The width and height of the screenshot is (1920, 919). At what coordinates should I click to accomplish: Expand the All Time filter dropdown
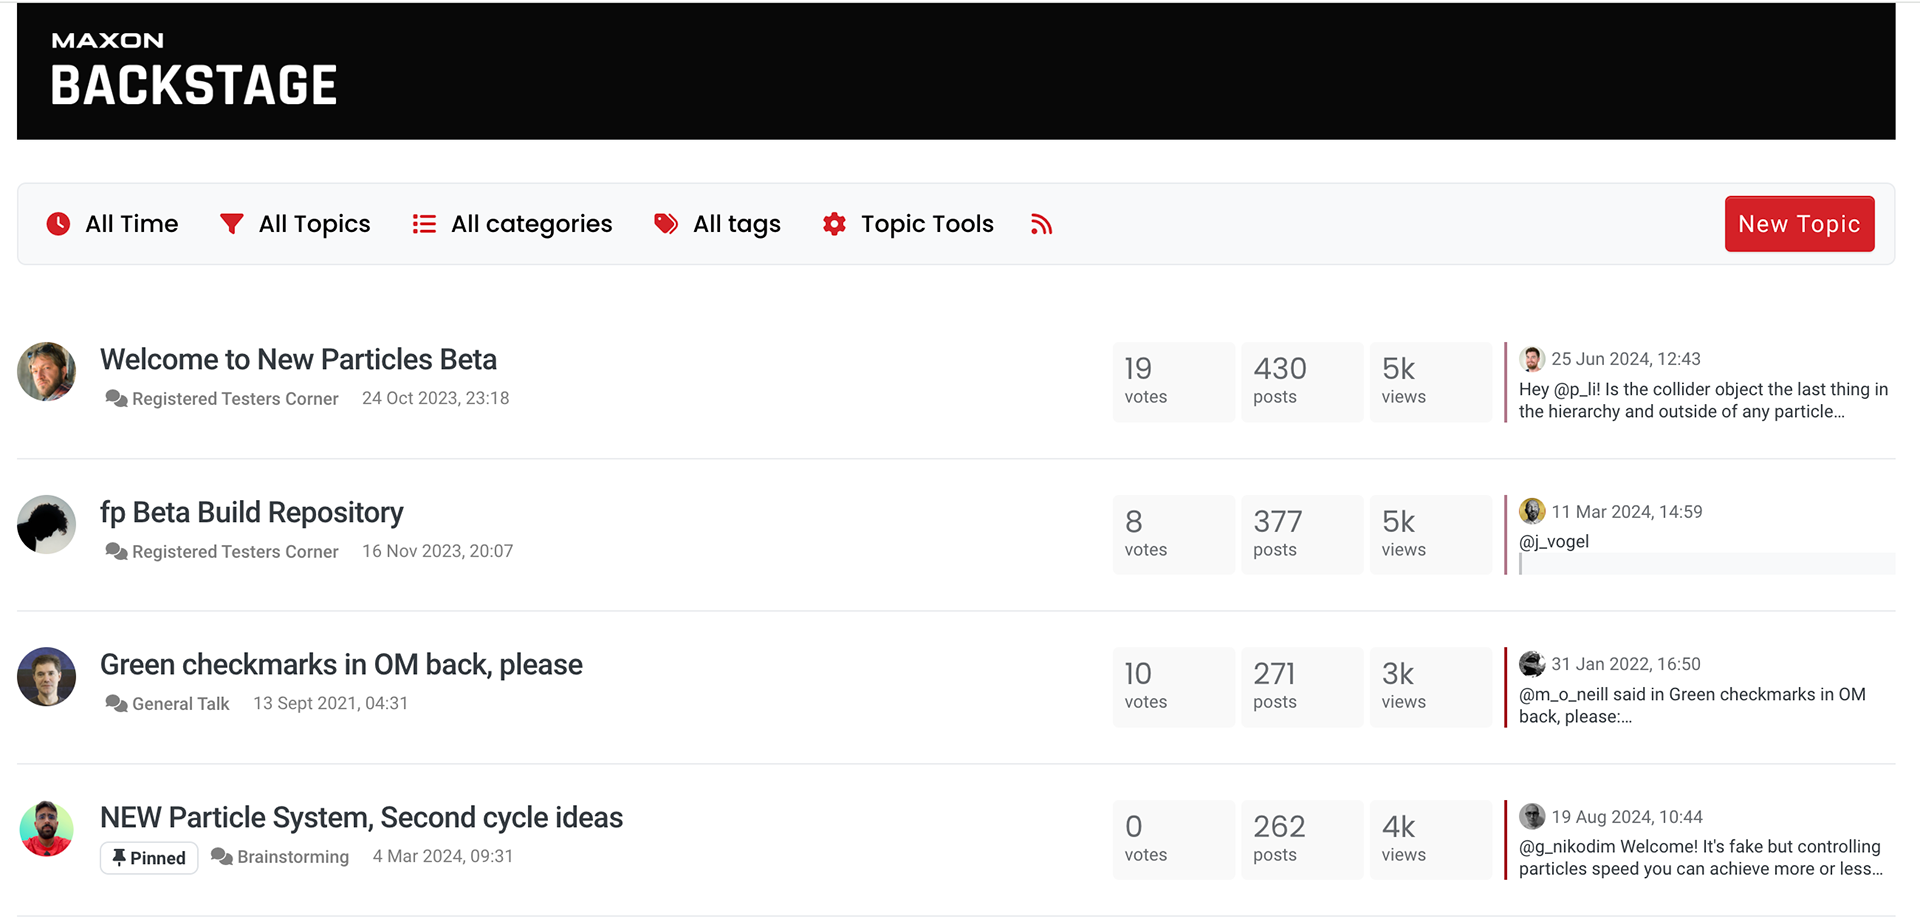[x=112, y=224]
